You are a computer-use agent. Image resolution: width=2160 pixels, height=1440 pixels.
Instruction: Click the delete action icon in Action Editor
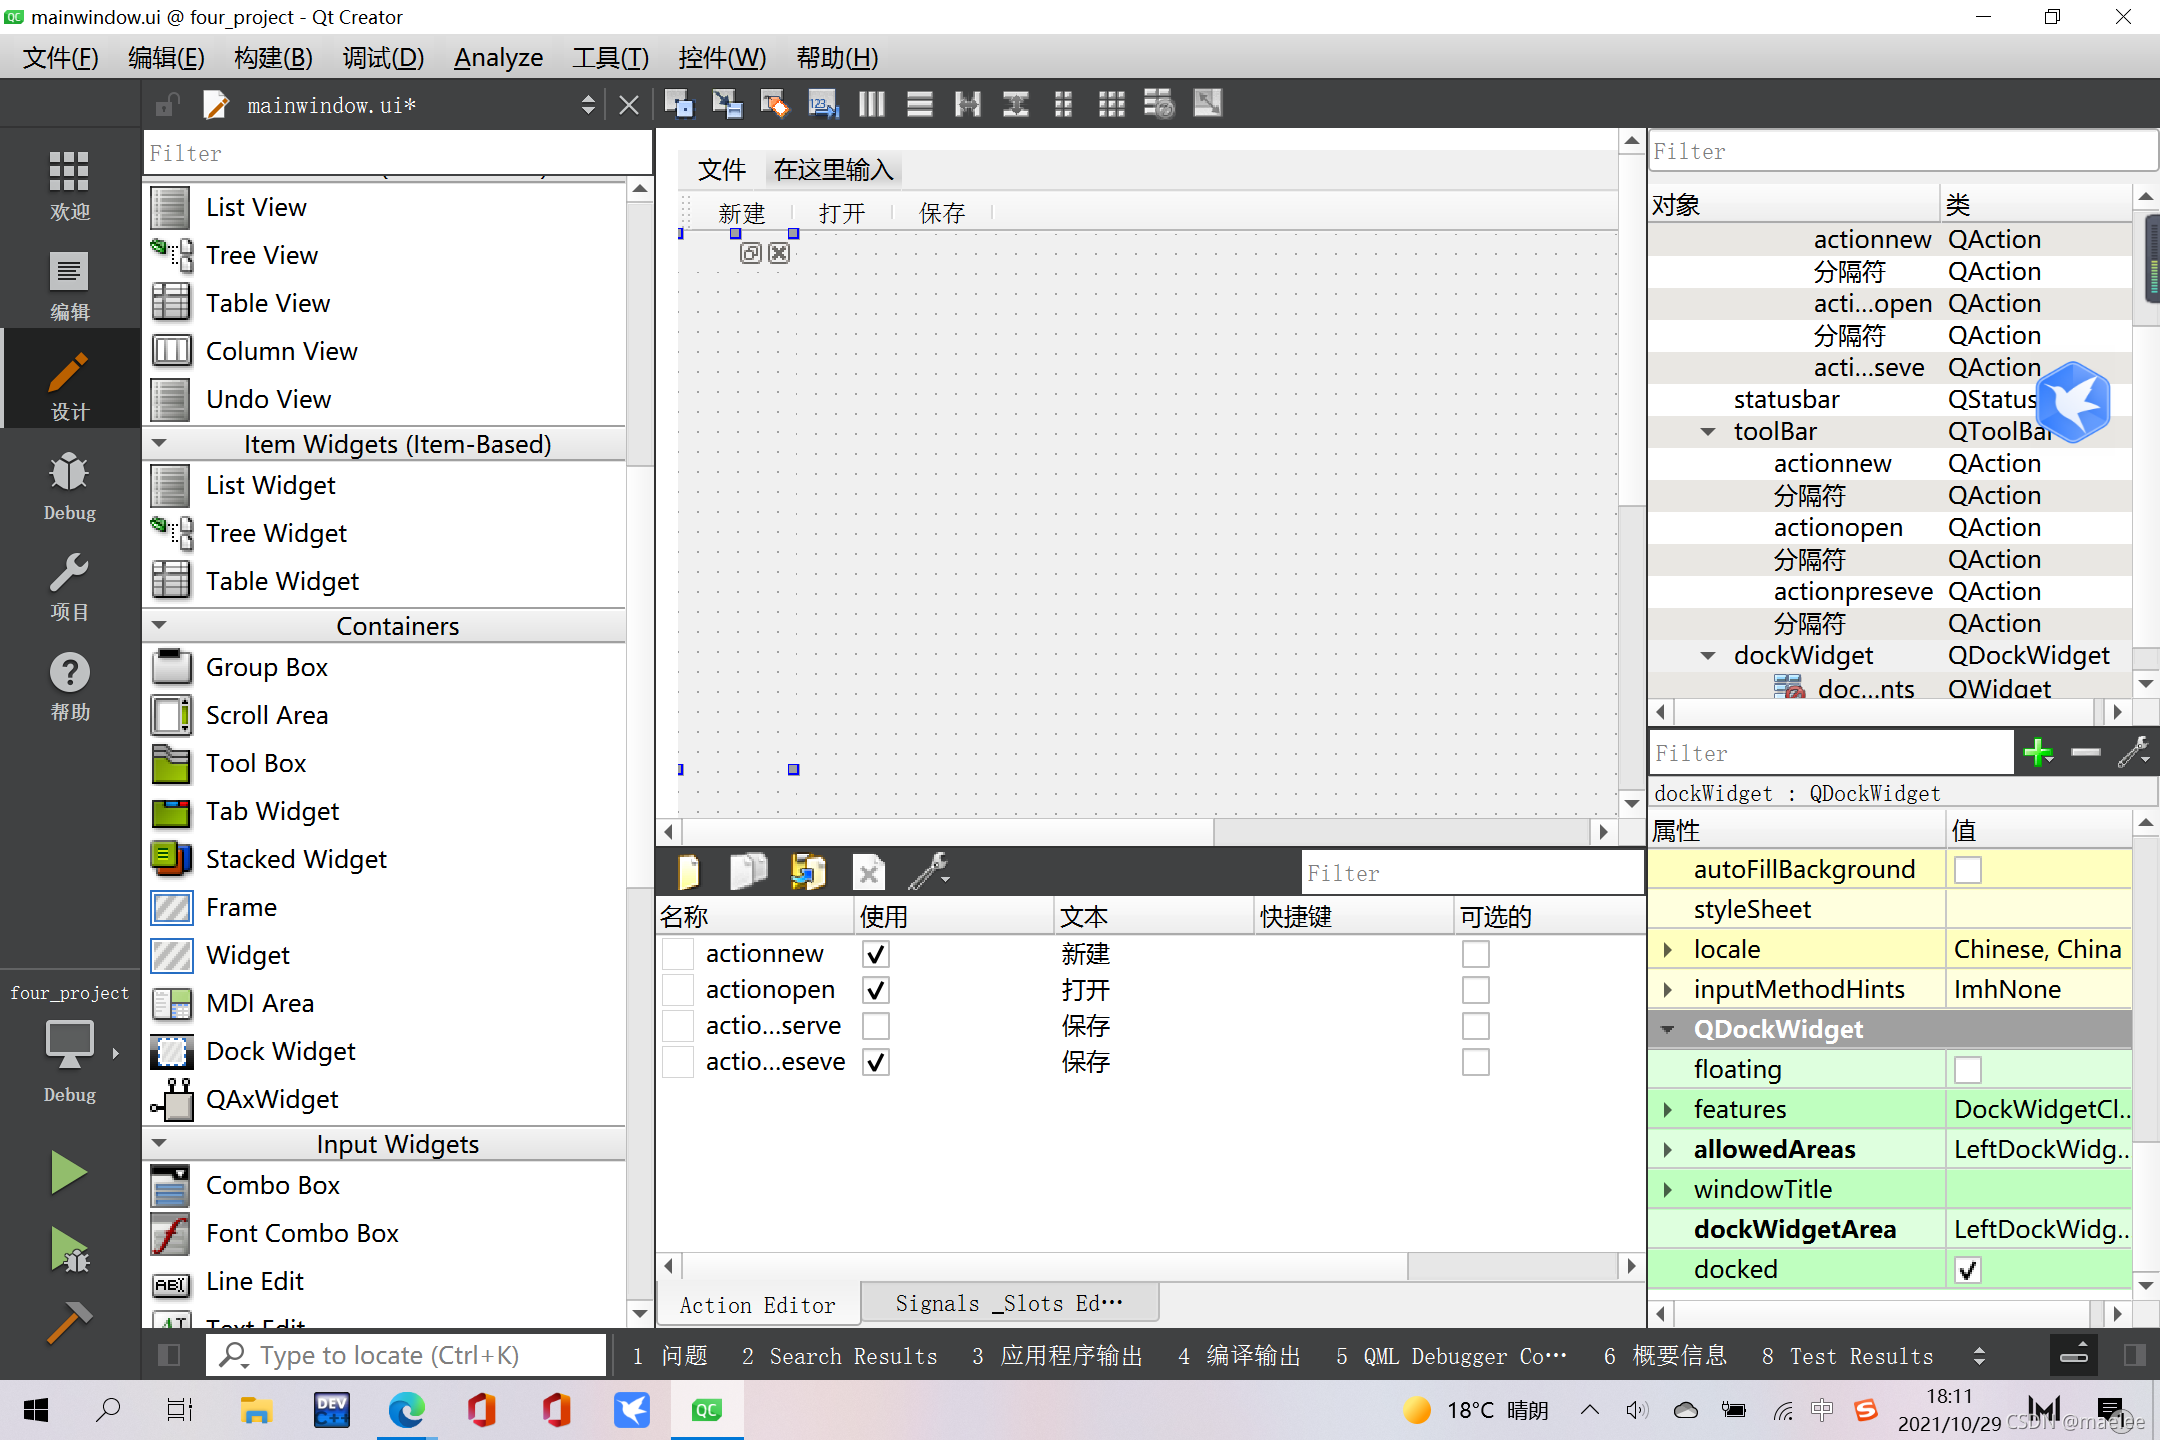tap(868, 871)
